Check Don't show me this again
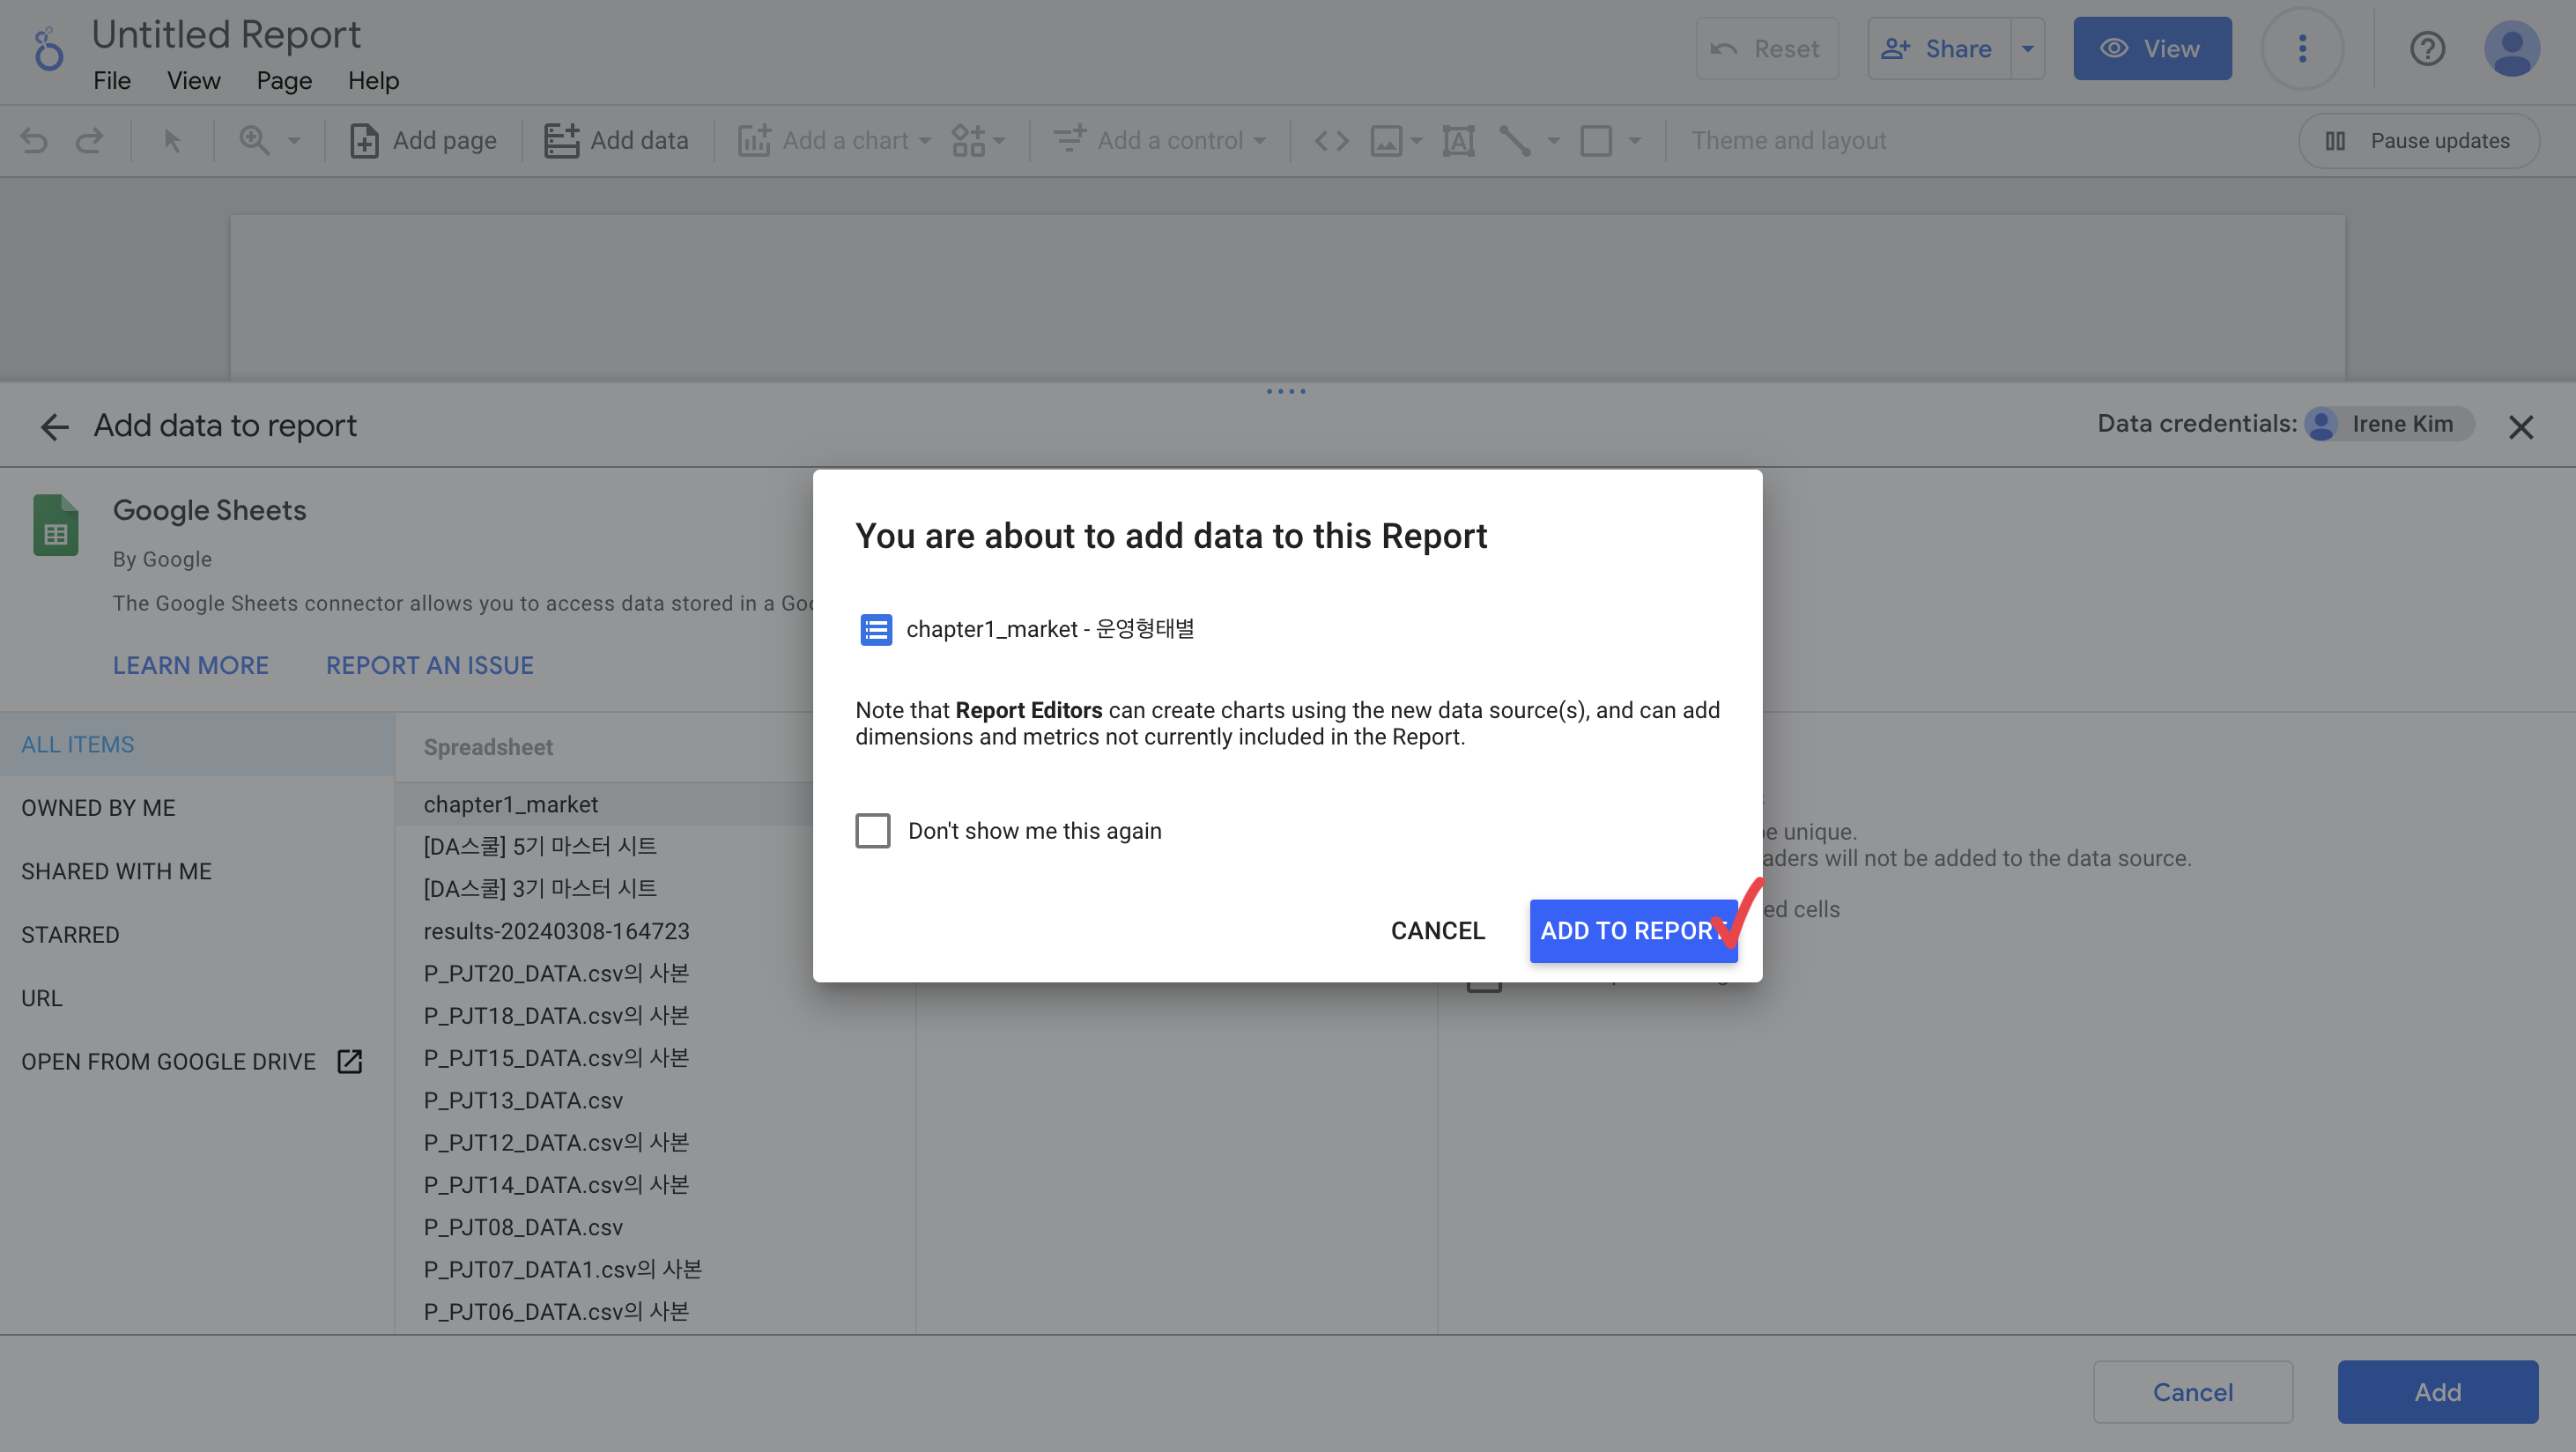 point(872,831)
